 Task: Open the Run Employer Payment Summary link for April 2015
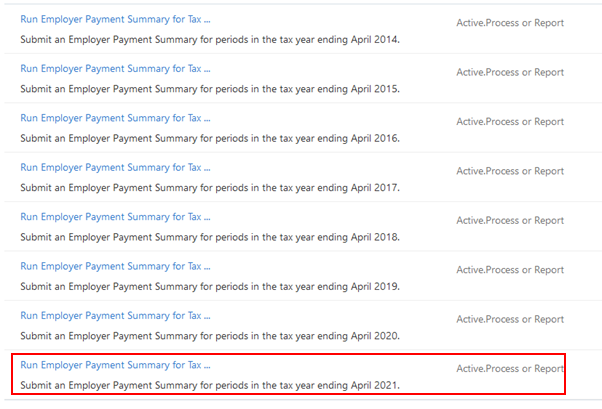click(115, 68)
